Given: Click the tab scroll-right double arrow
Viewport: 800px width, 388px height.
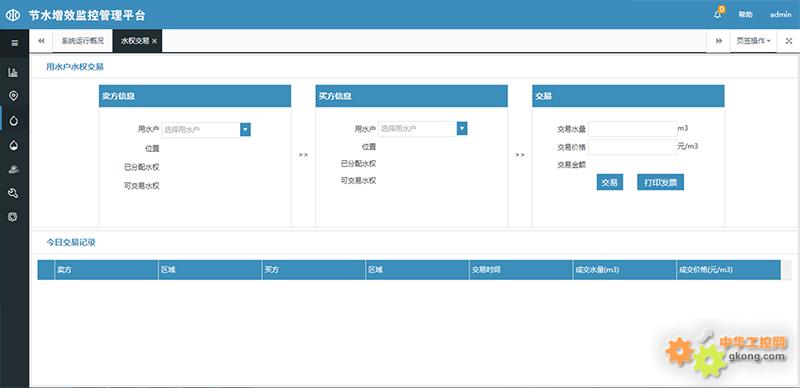Looking at the screenshot, I should click(719, 41).
